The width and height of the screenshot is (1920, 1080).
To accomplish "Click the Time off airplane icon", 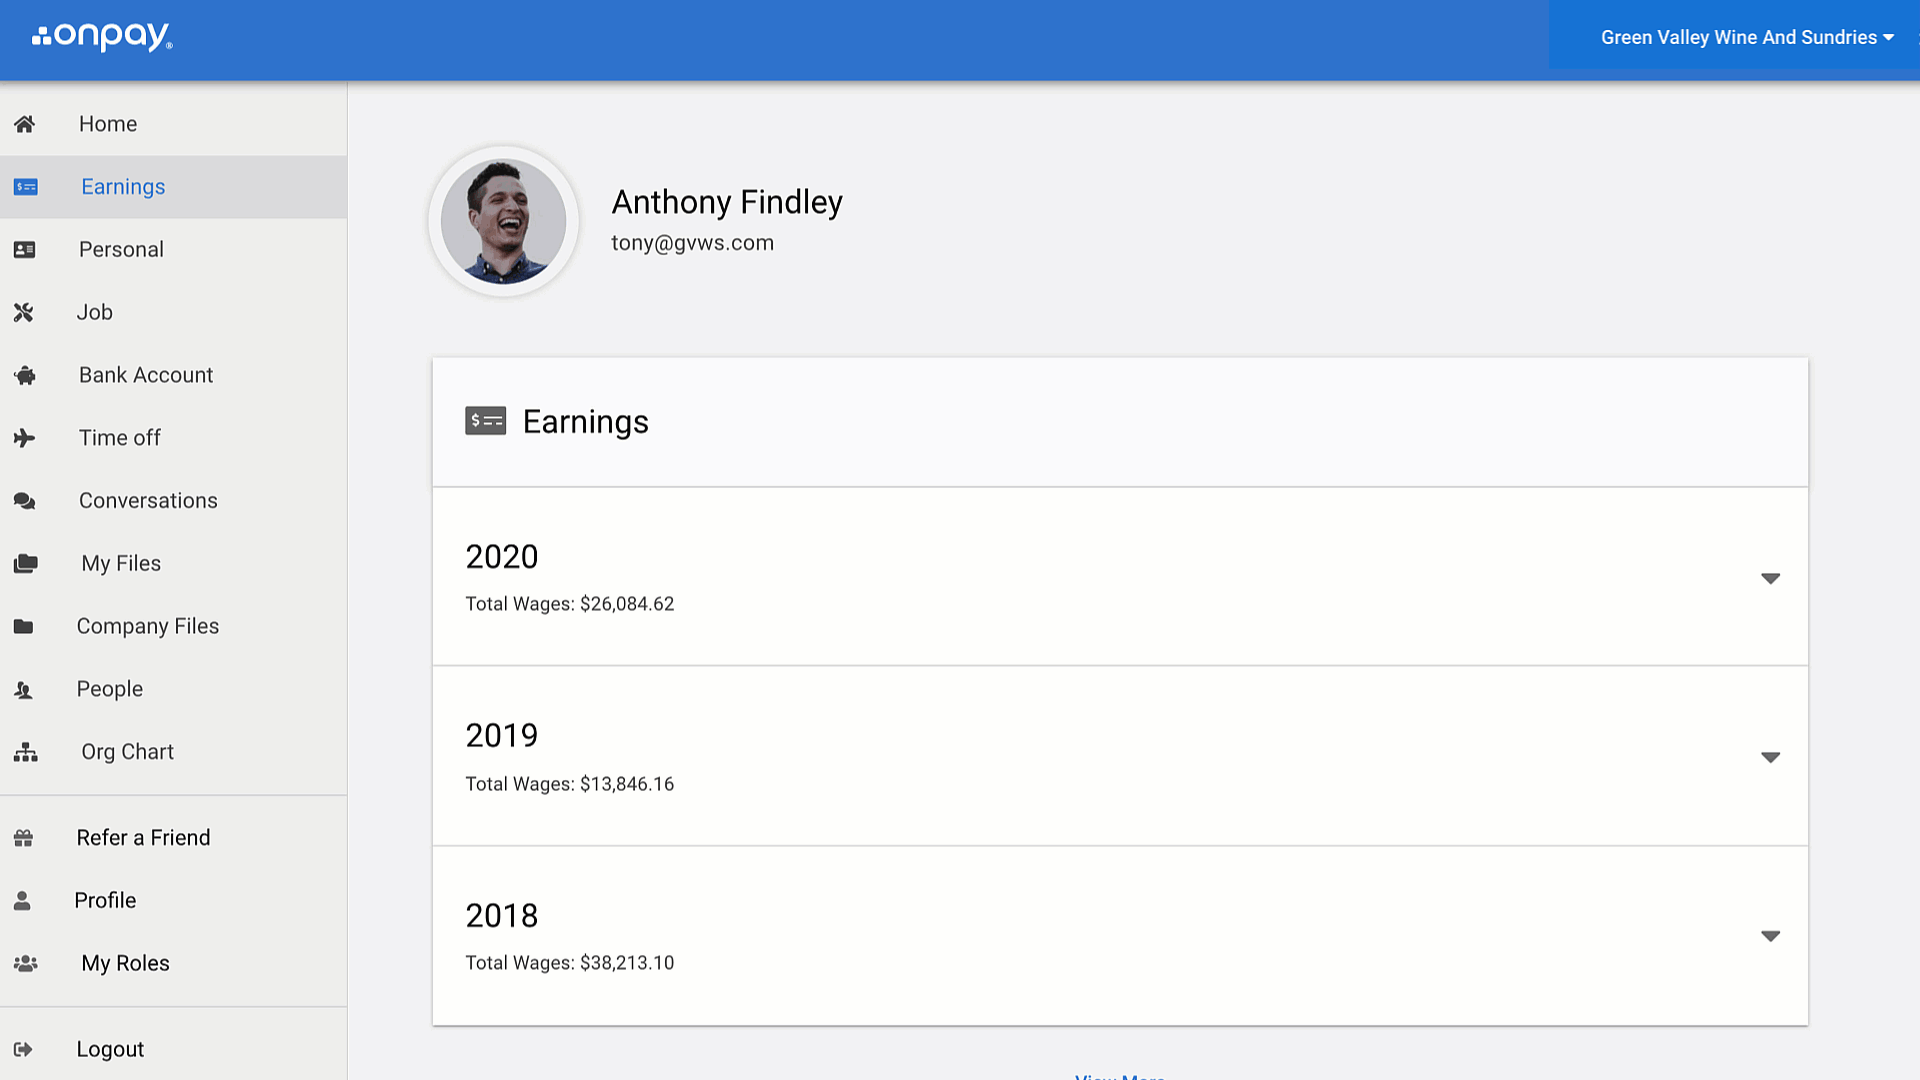I will 25,438.
